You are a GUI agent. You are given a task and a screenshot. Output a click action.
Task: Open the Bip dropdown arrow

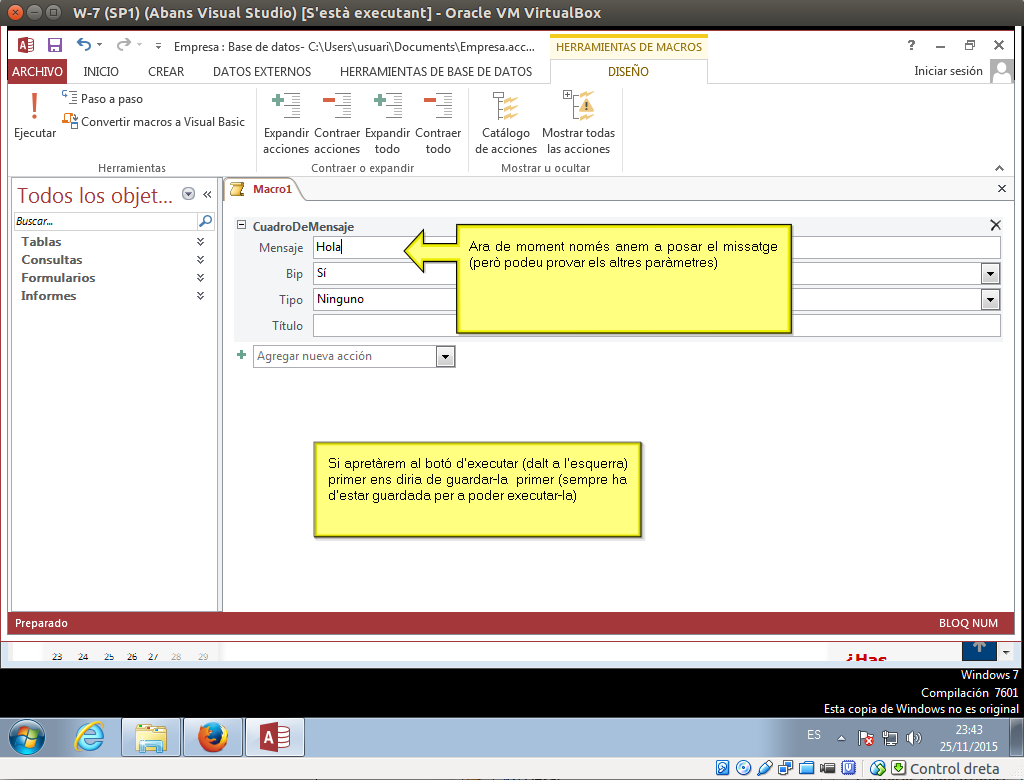coord(991,274)
